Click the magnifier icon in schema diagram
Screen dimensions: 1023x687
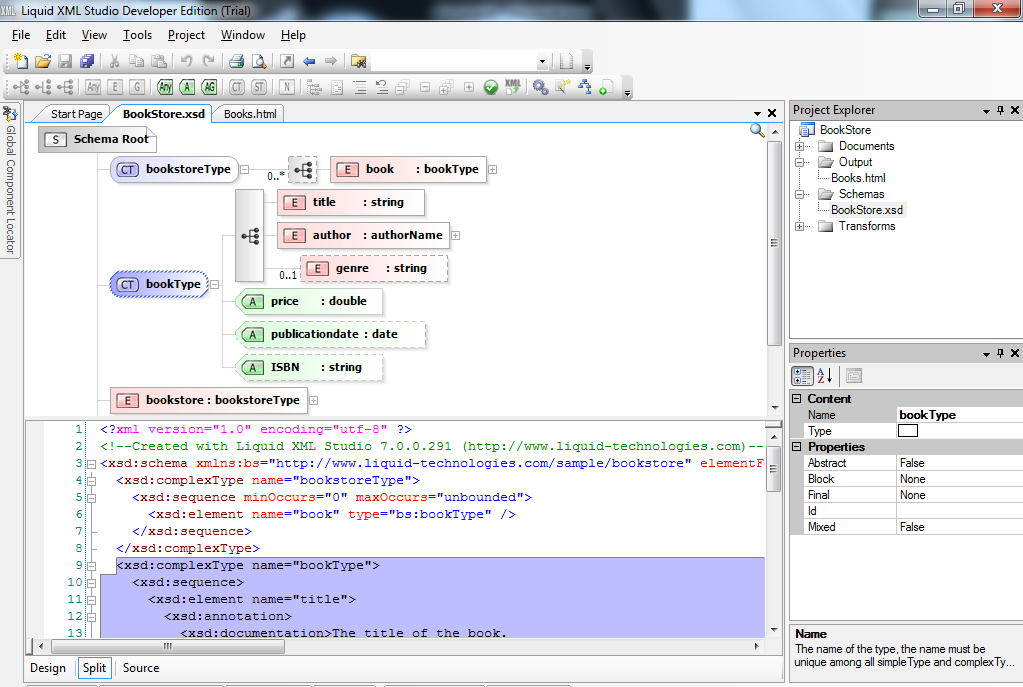pos(757,130)
